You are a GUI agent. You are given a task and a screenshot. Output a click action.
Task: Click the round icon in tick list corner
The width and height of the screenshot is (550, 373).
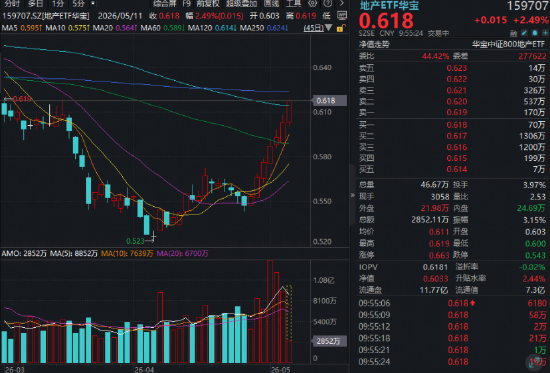click(534, 362)
